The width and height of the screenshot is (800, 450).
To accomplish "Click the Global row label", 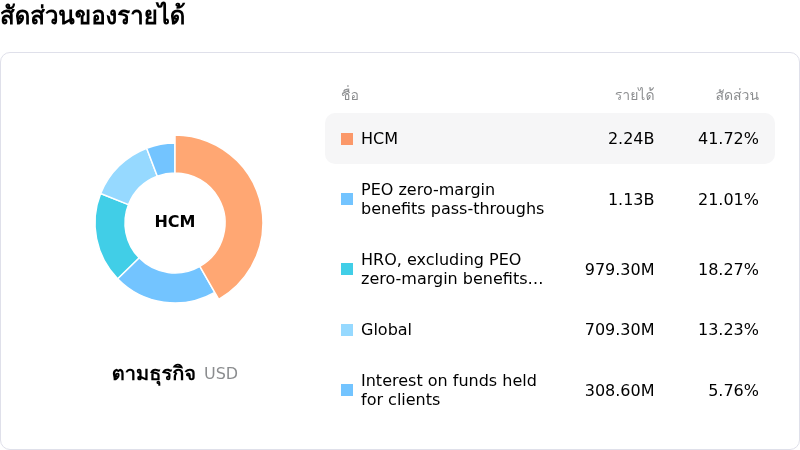I will 386,330.
